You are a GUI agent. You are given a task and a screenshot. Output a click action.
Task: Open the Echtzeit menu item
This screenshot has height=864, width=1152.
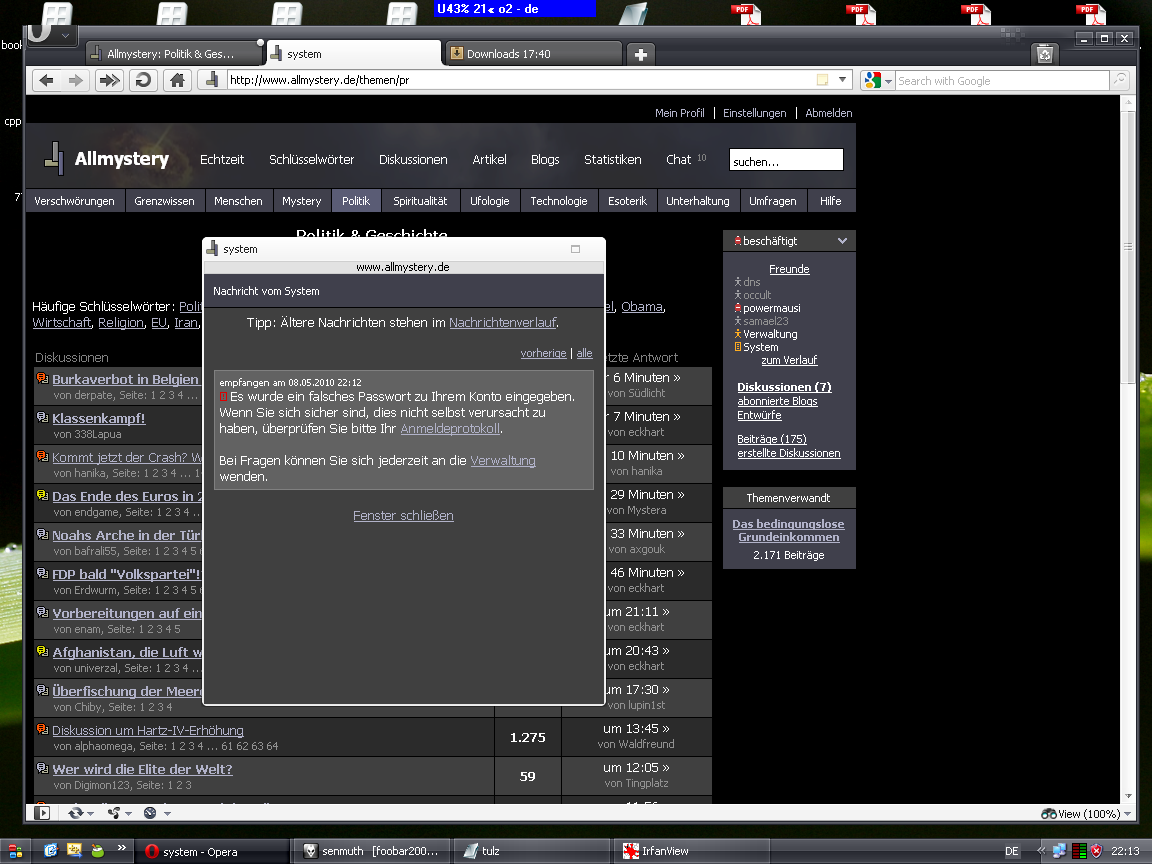click(x=222, y=159)
